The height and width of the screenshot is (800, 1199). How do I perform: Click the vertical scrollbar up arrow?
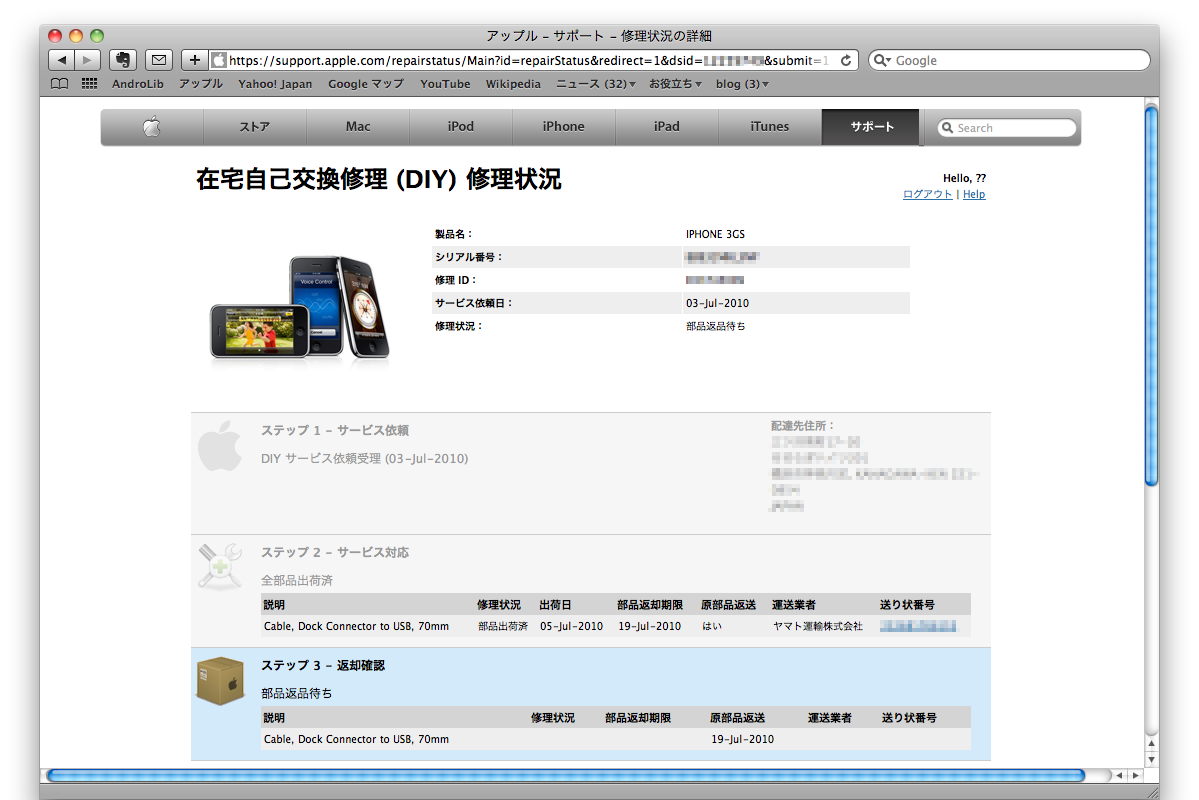(x=1151, y=743)
